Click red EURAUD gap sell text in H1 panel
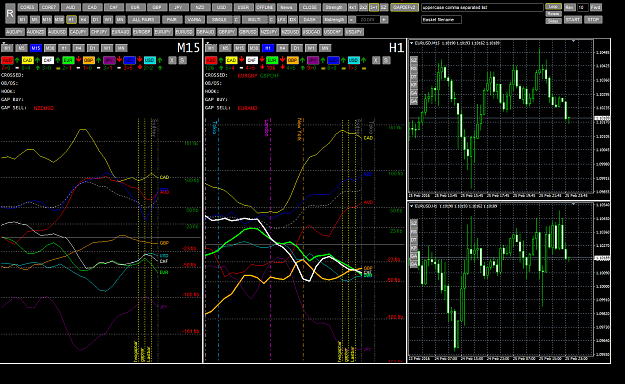The image size is (625, 384). click(x=248, y=108)
